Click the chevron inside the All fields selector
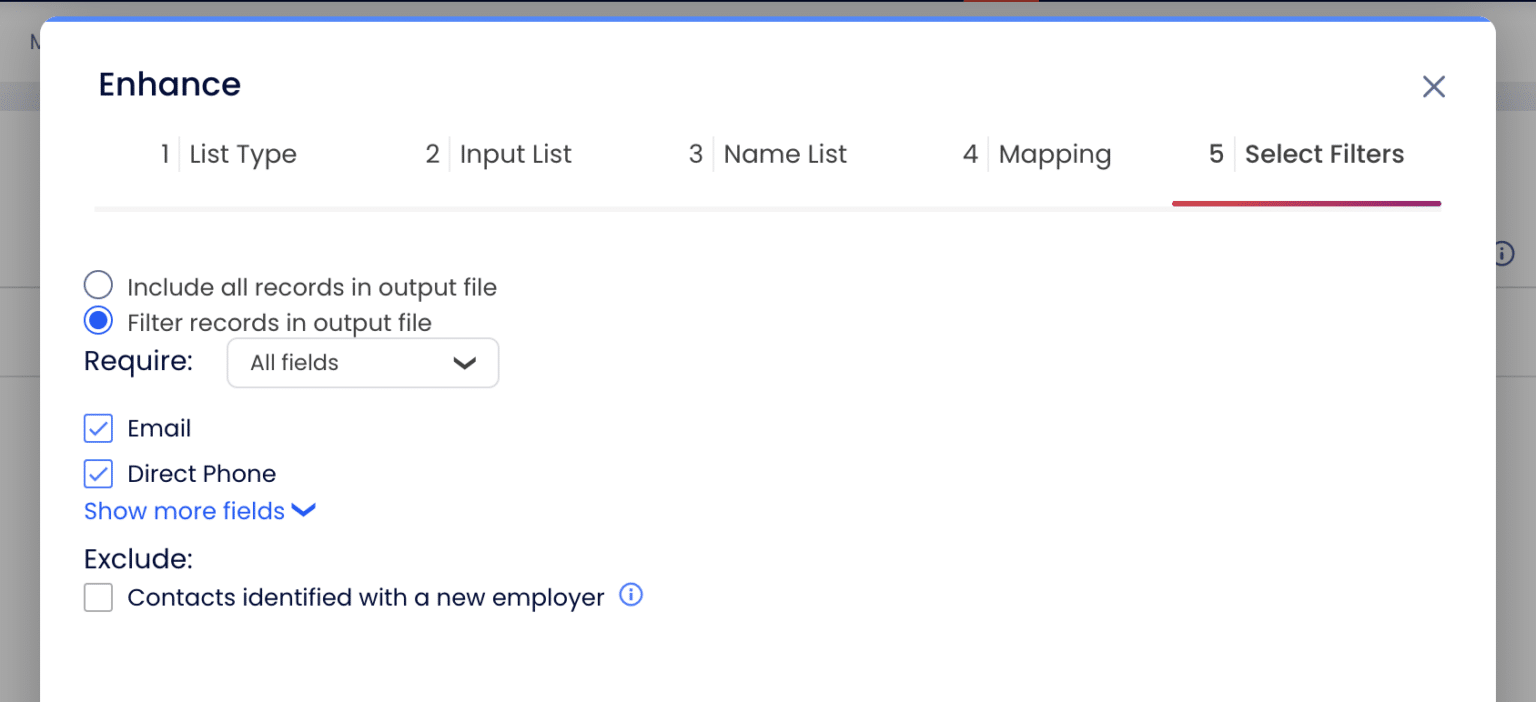The width and height of the screenshot is (1536, 702). tap(464, 362)
